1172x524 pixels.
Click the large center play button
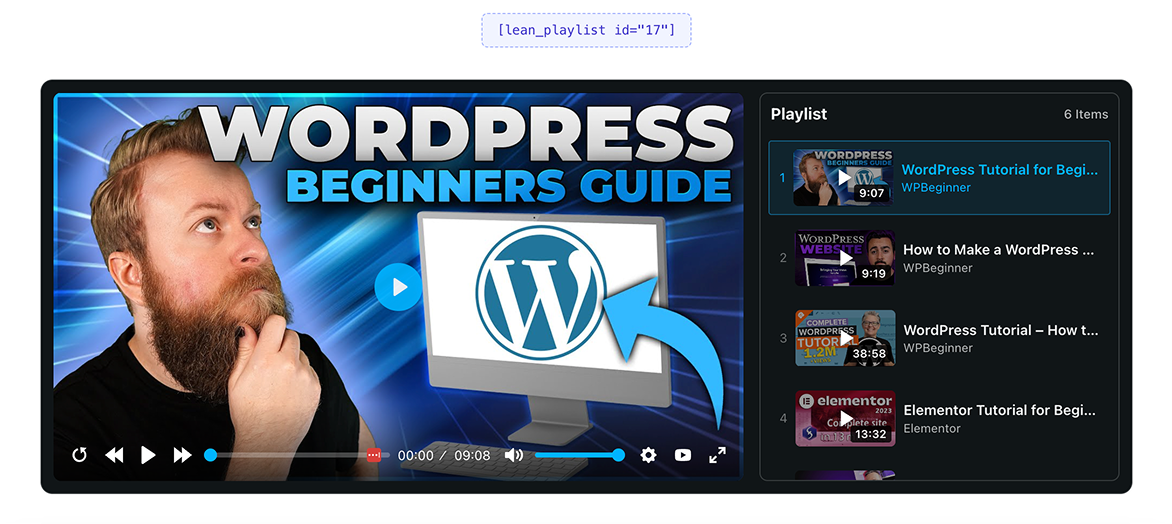pos(398,286)
